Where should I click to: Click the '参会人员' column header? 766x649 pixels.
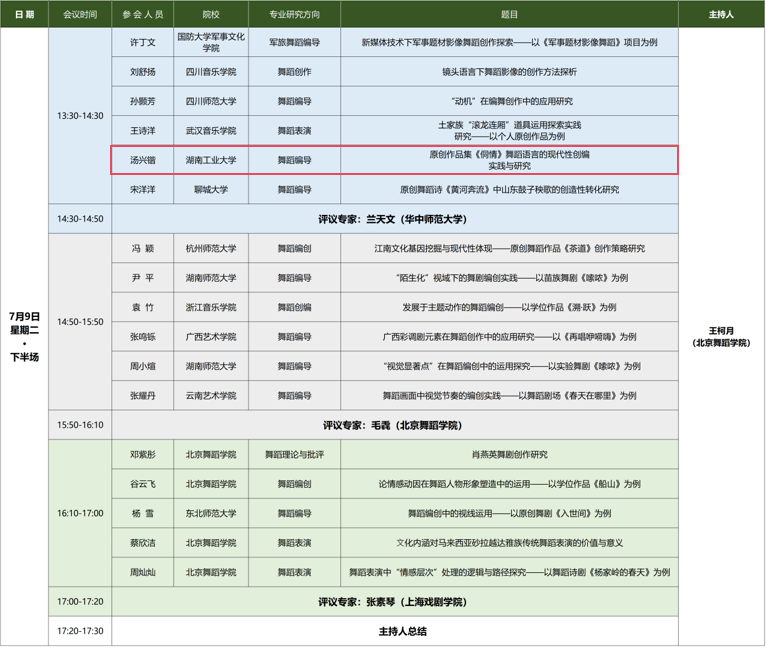tap(143, 14)
